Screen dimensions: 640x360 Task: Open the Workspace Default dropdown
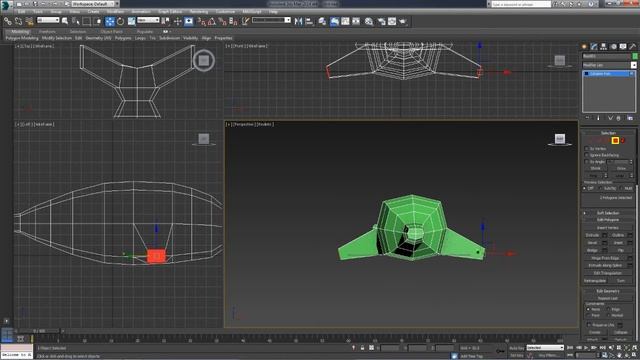tap(95, 4)
